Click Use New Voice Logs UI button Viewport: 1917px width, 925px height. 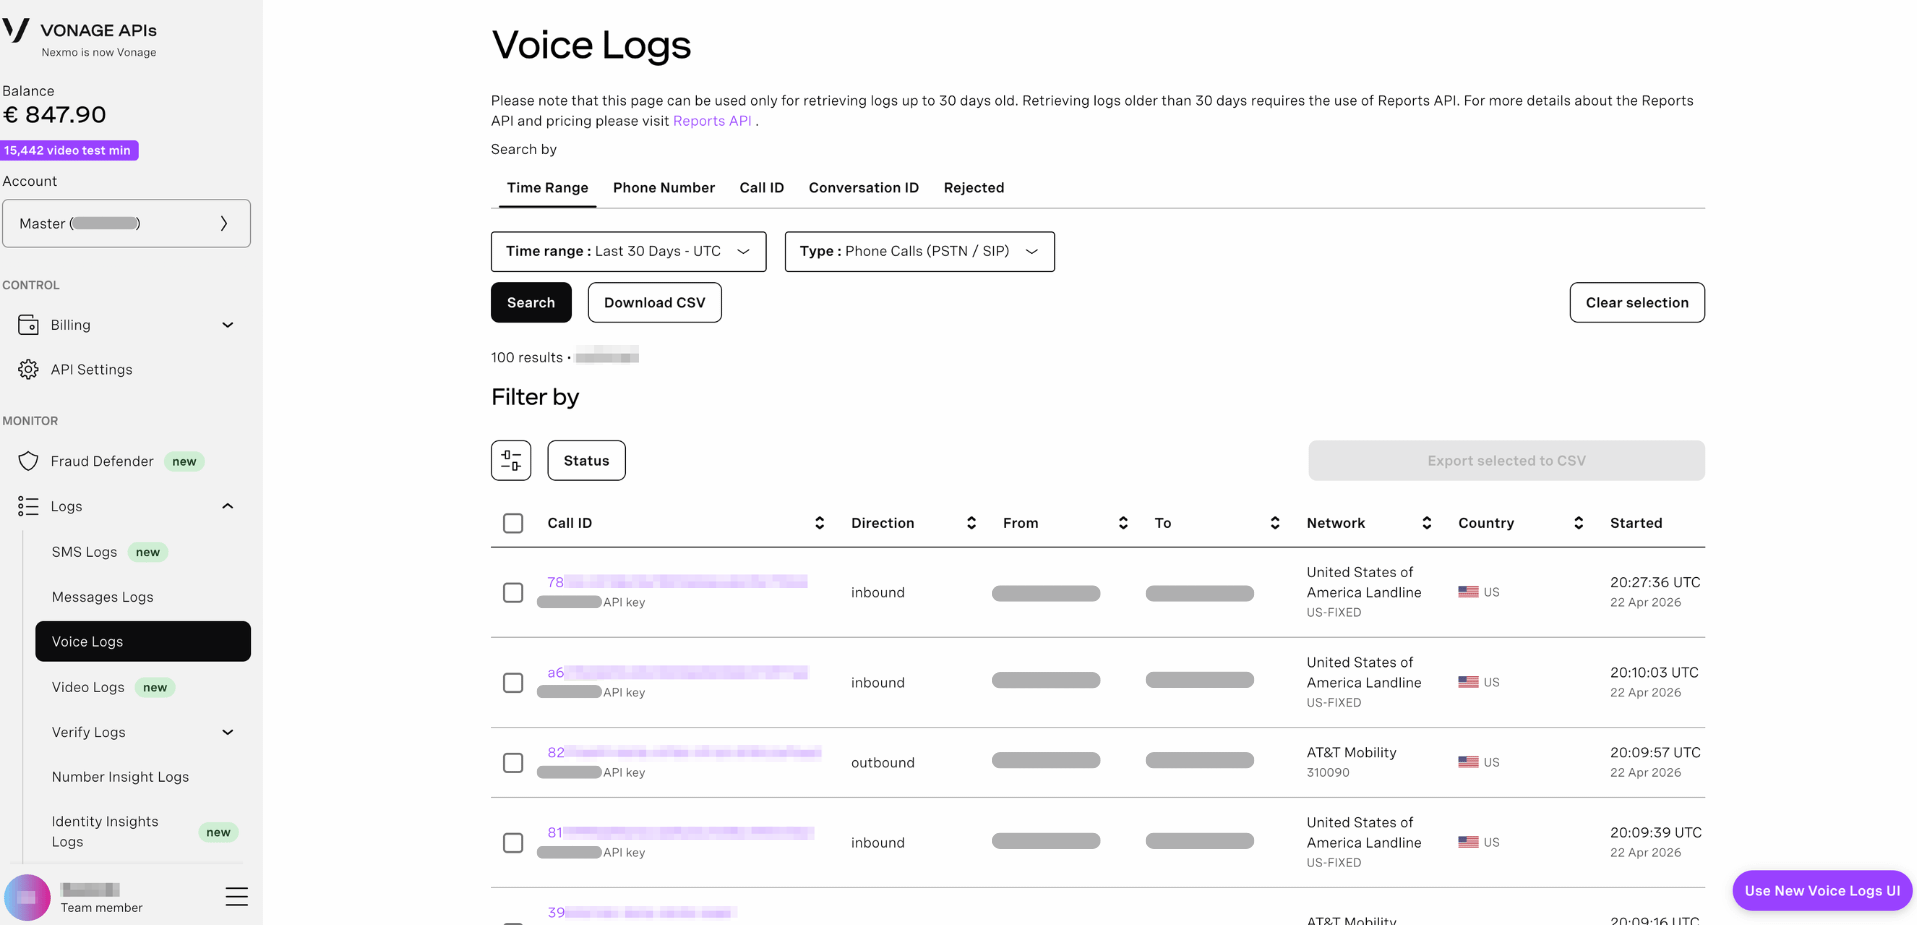tap(1822, 891)
